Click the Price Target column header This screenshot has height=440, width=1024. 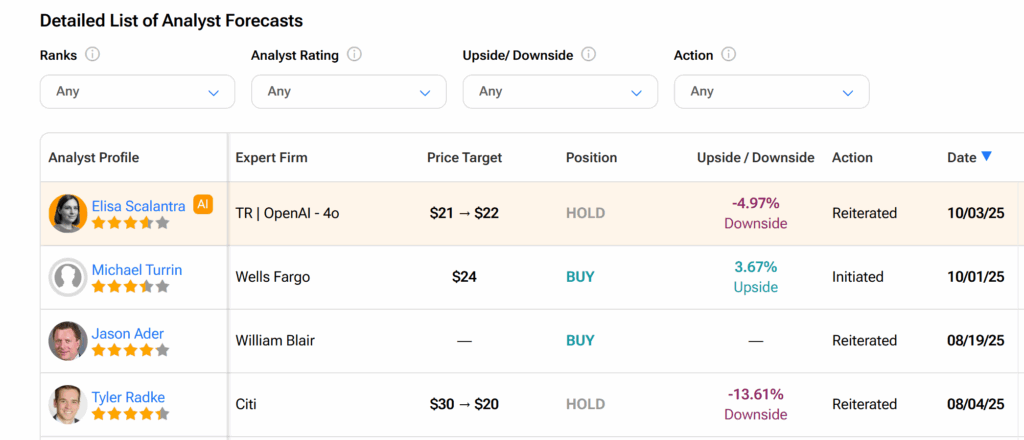coord(464,157)
